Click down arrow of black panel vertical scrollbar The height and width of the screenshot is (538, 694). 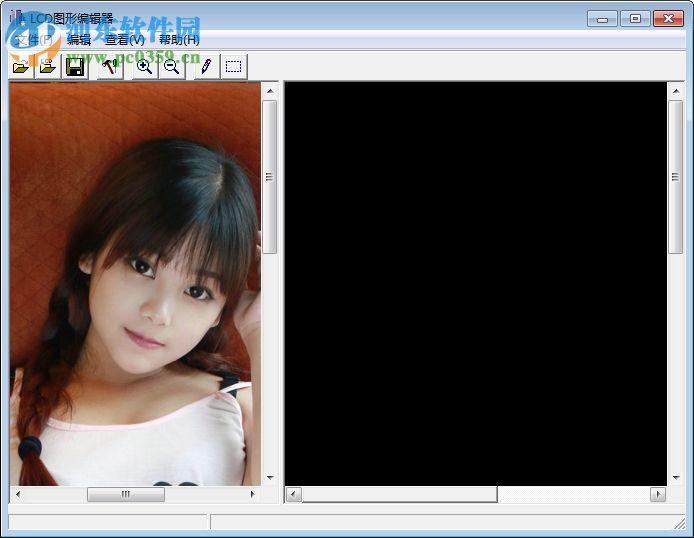[675, 477]
